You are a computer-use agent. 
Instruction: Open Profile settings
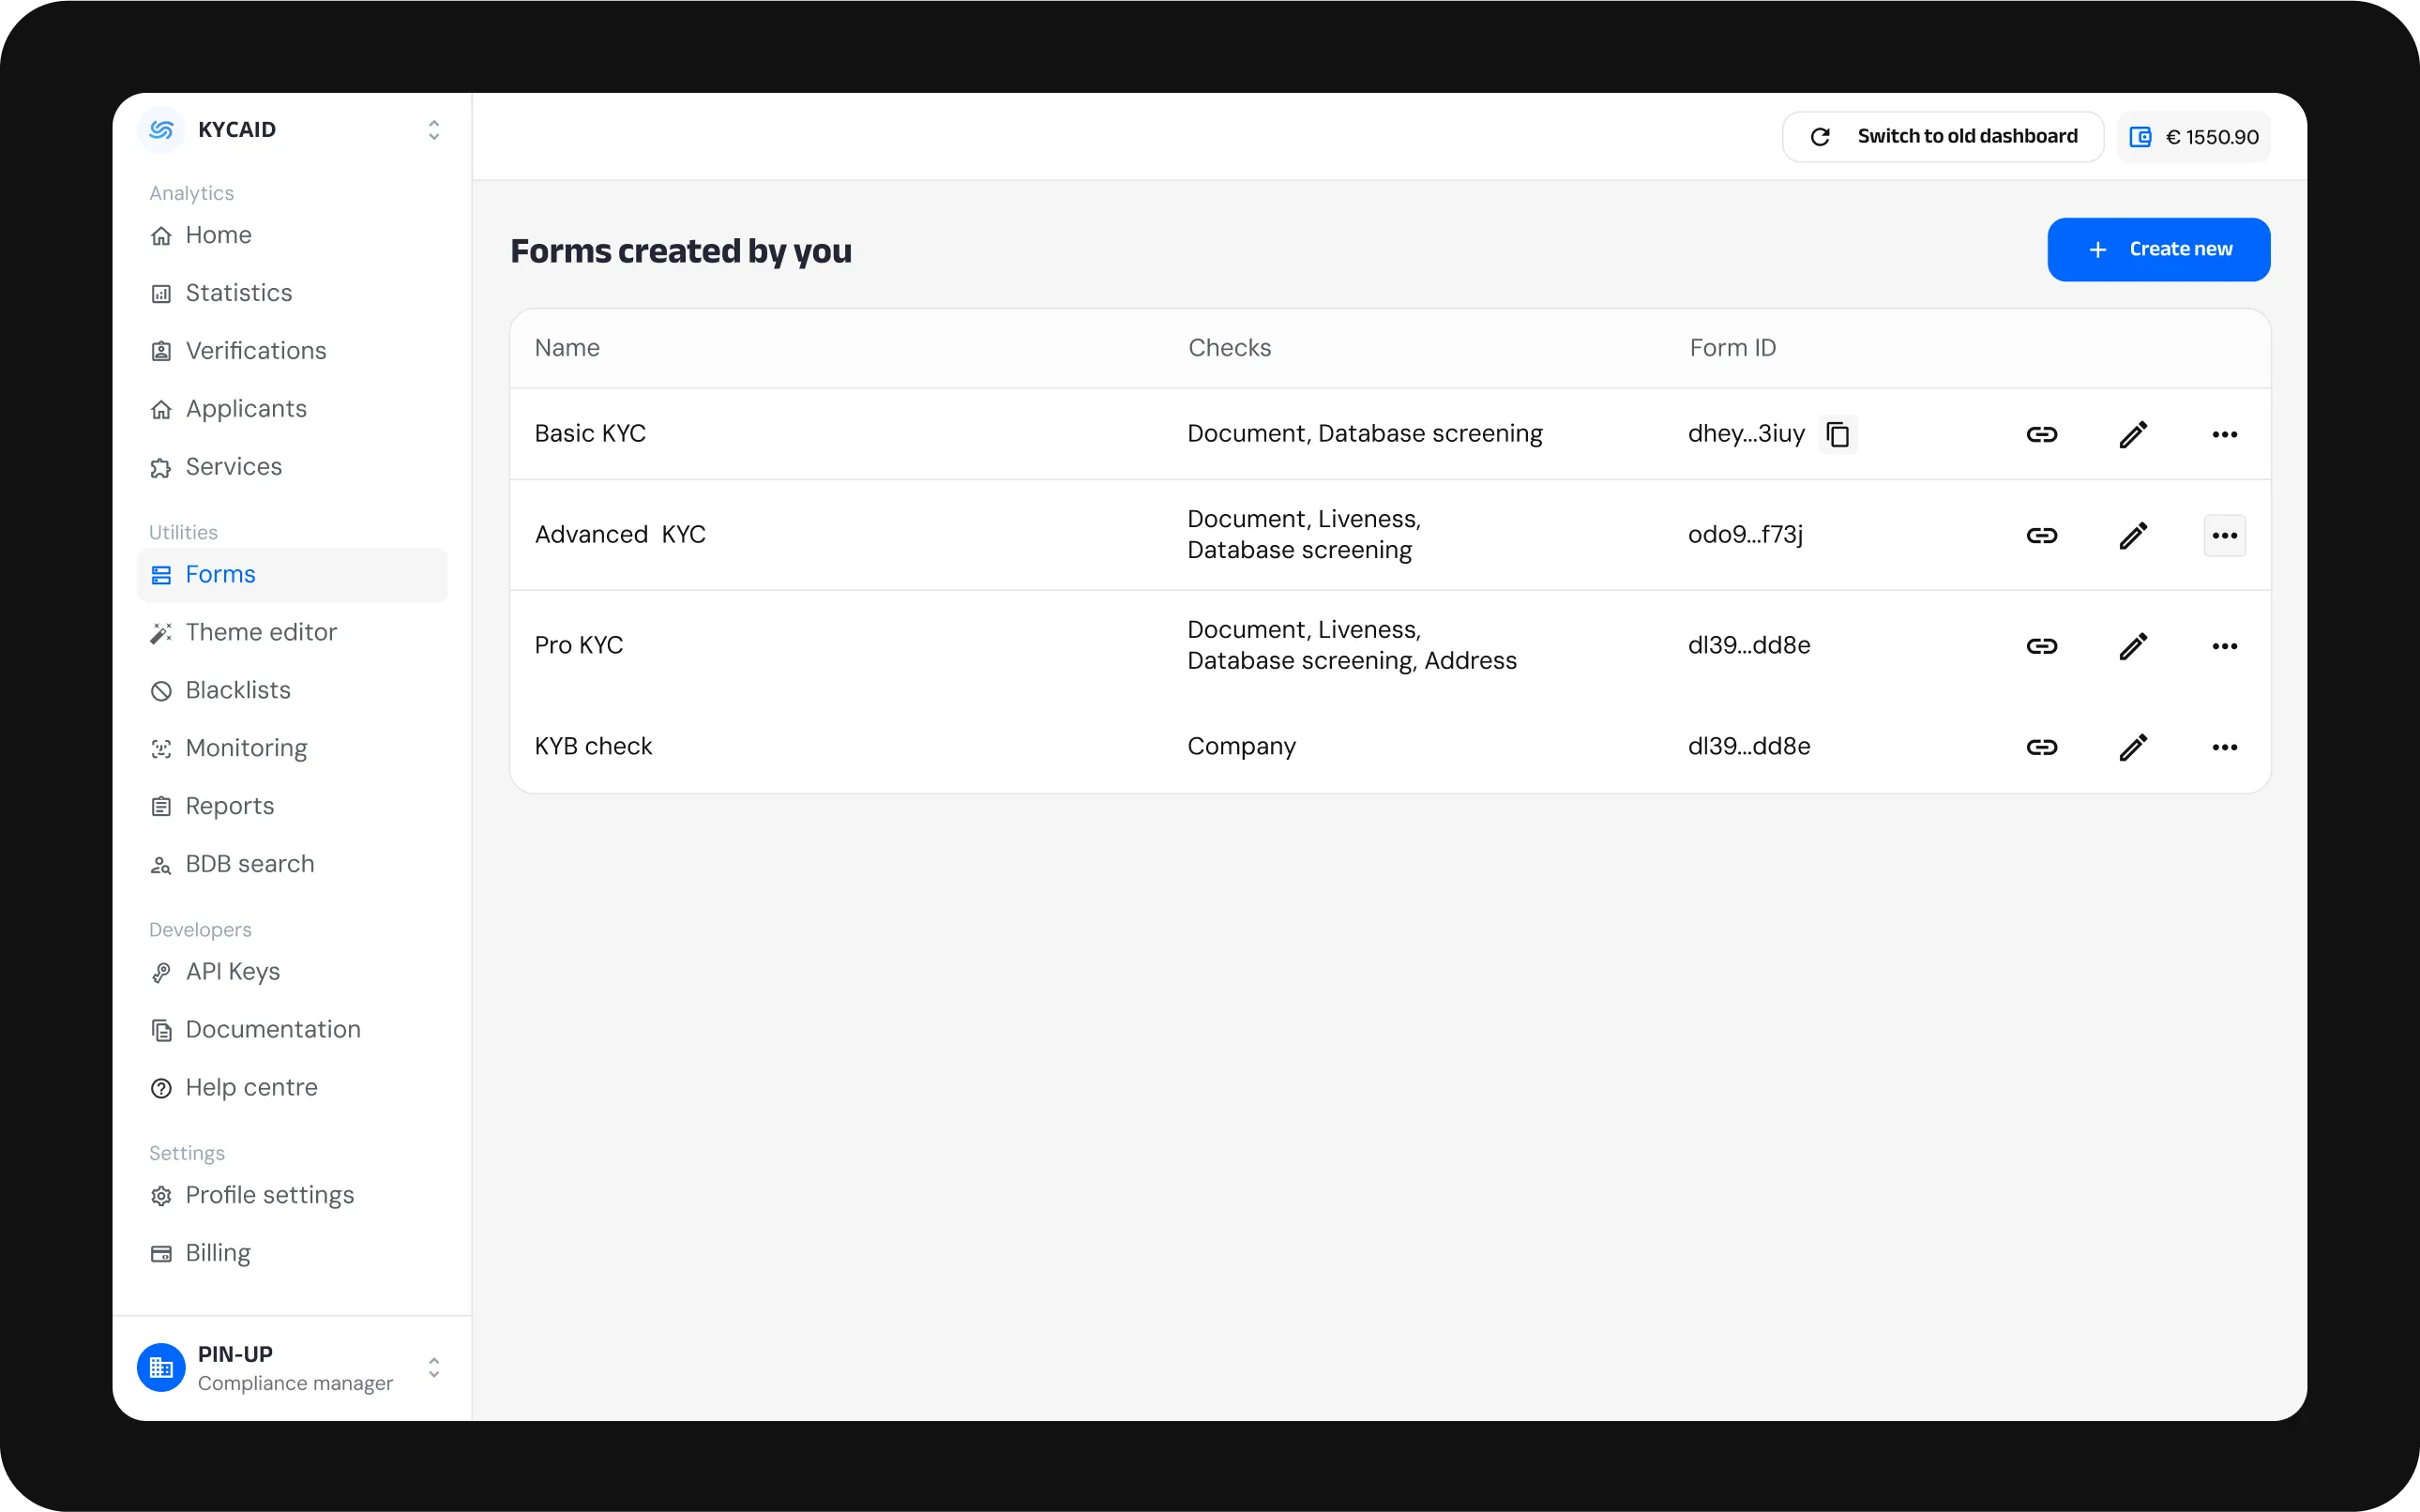(269, 1195)
